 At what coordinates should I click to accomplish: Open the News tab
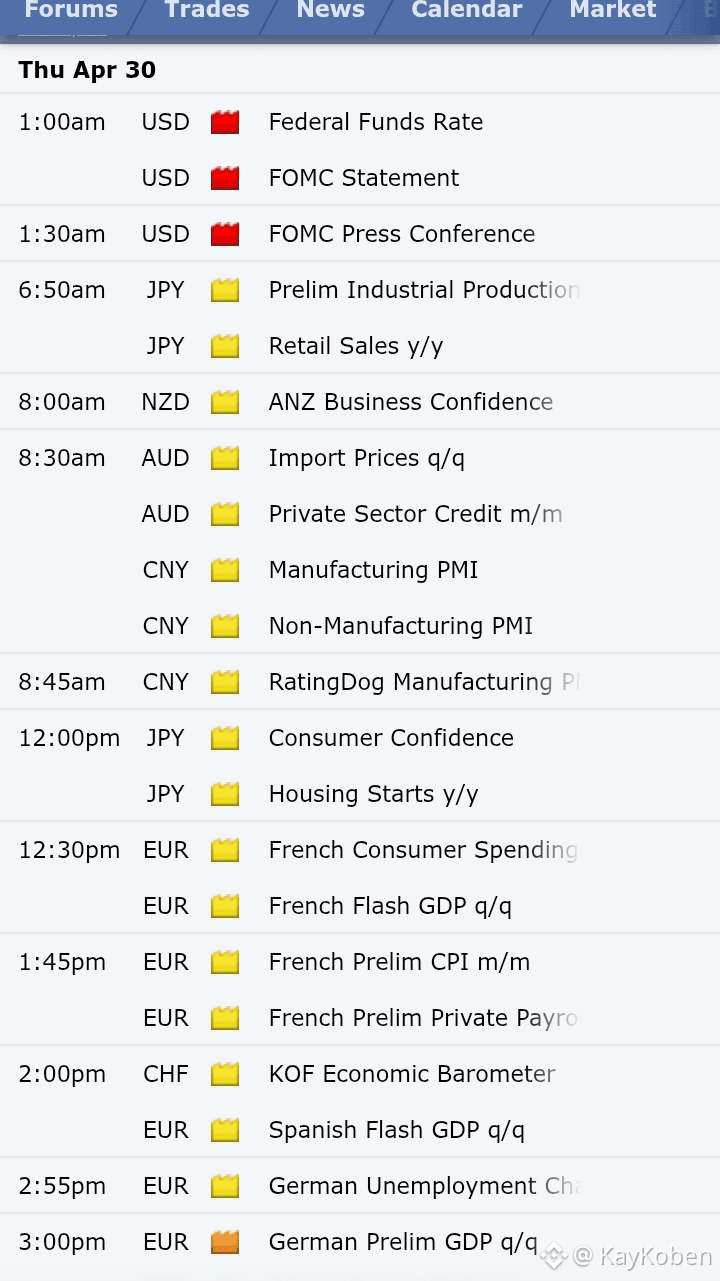tap(331, 11)
